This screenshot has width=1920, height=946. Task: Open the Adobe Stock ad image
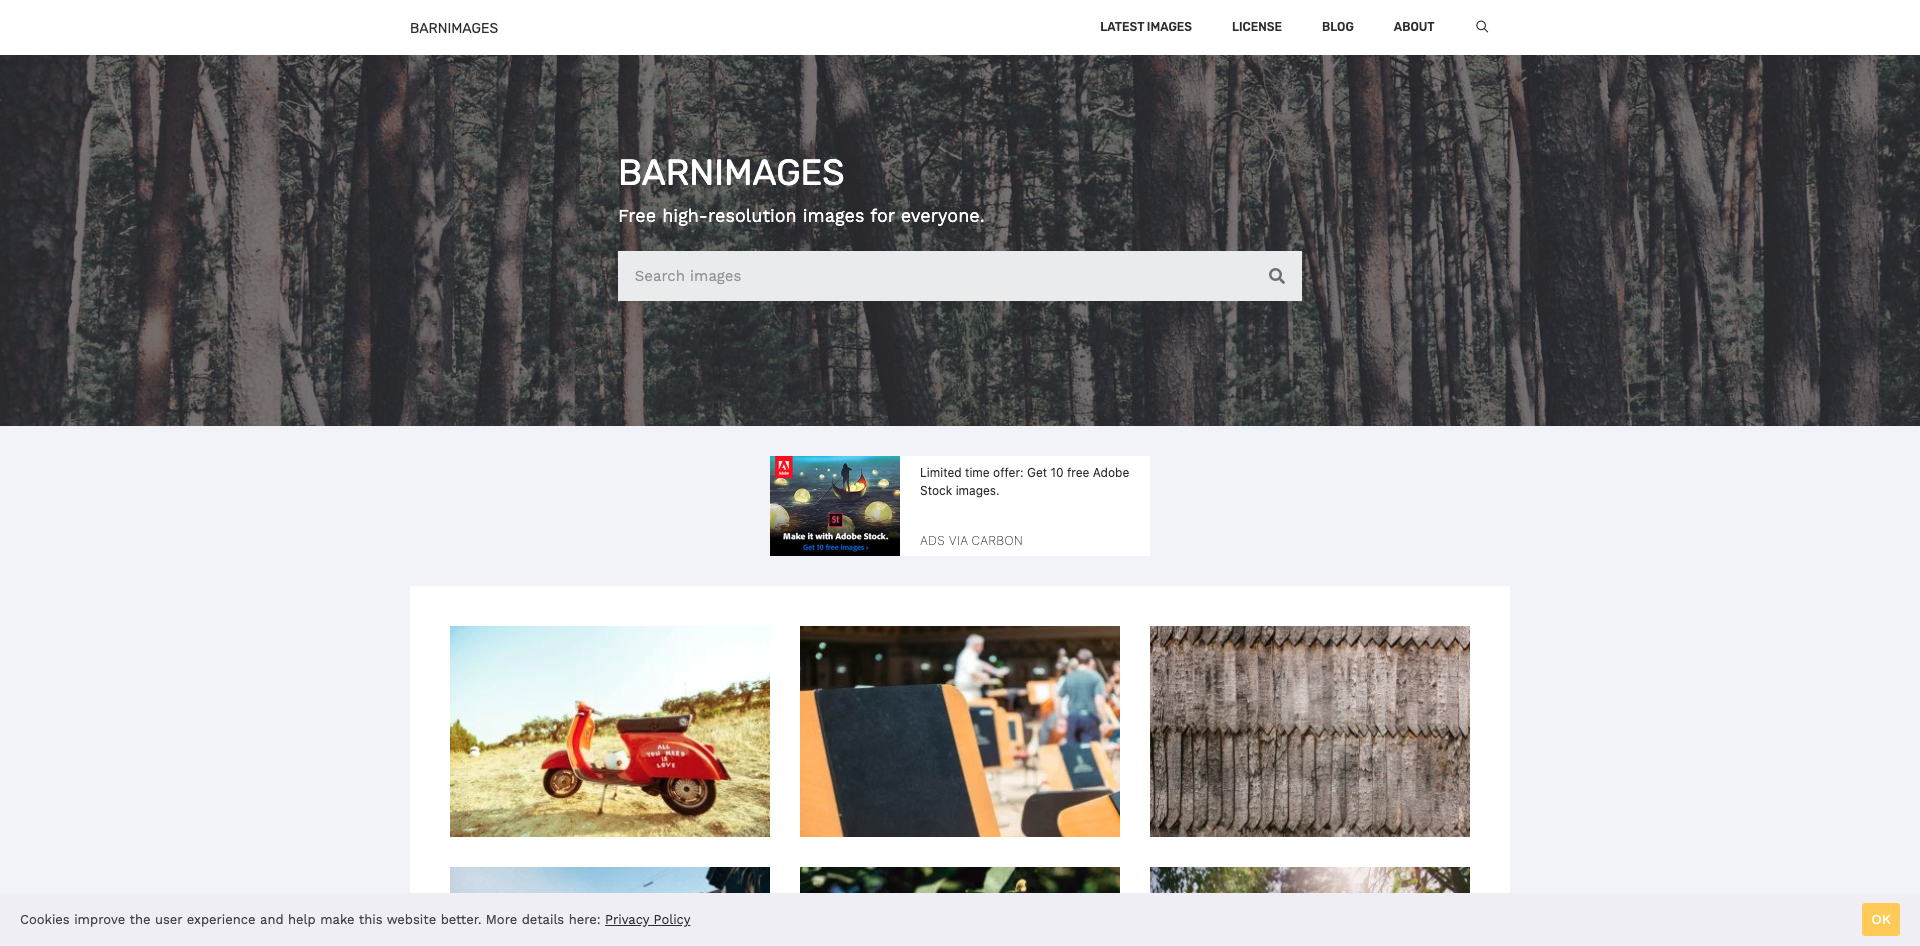tap(835, 506)
